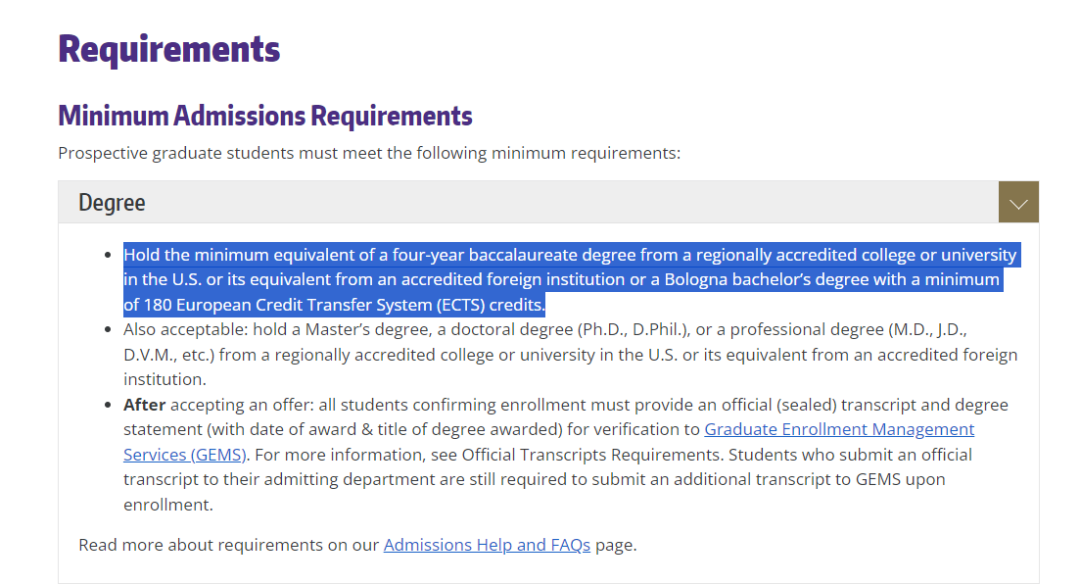Open the Admissions Help and FAQs link
The height and width of the screenshot is (584, 1080).
pyautogui.click(x=487, y=545)
